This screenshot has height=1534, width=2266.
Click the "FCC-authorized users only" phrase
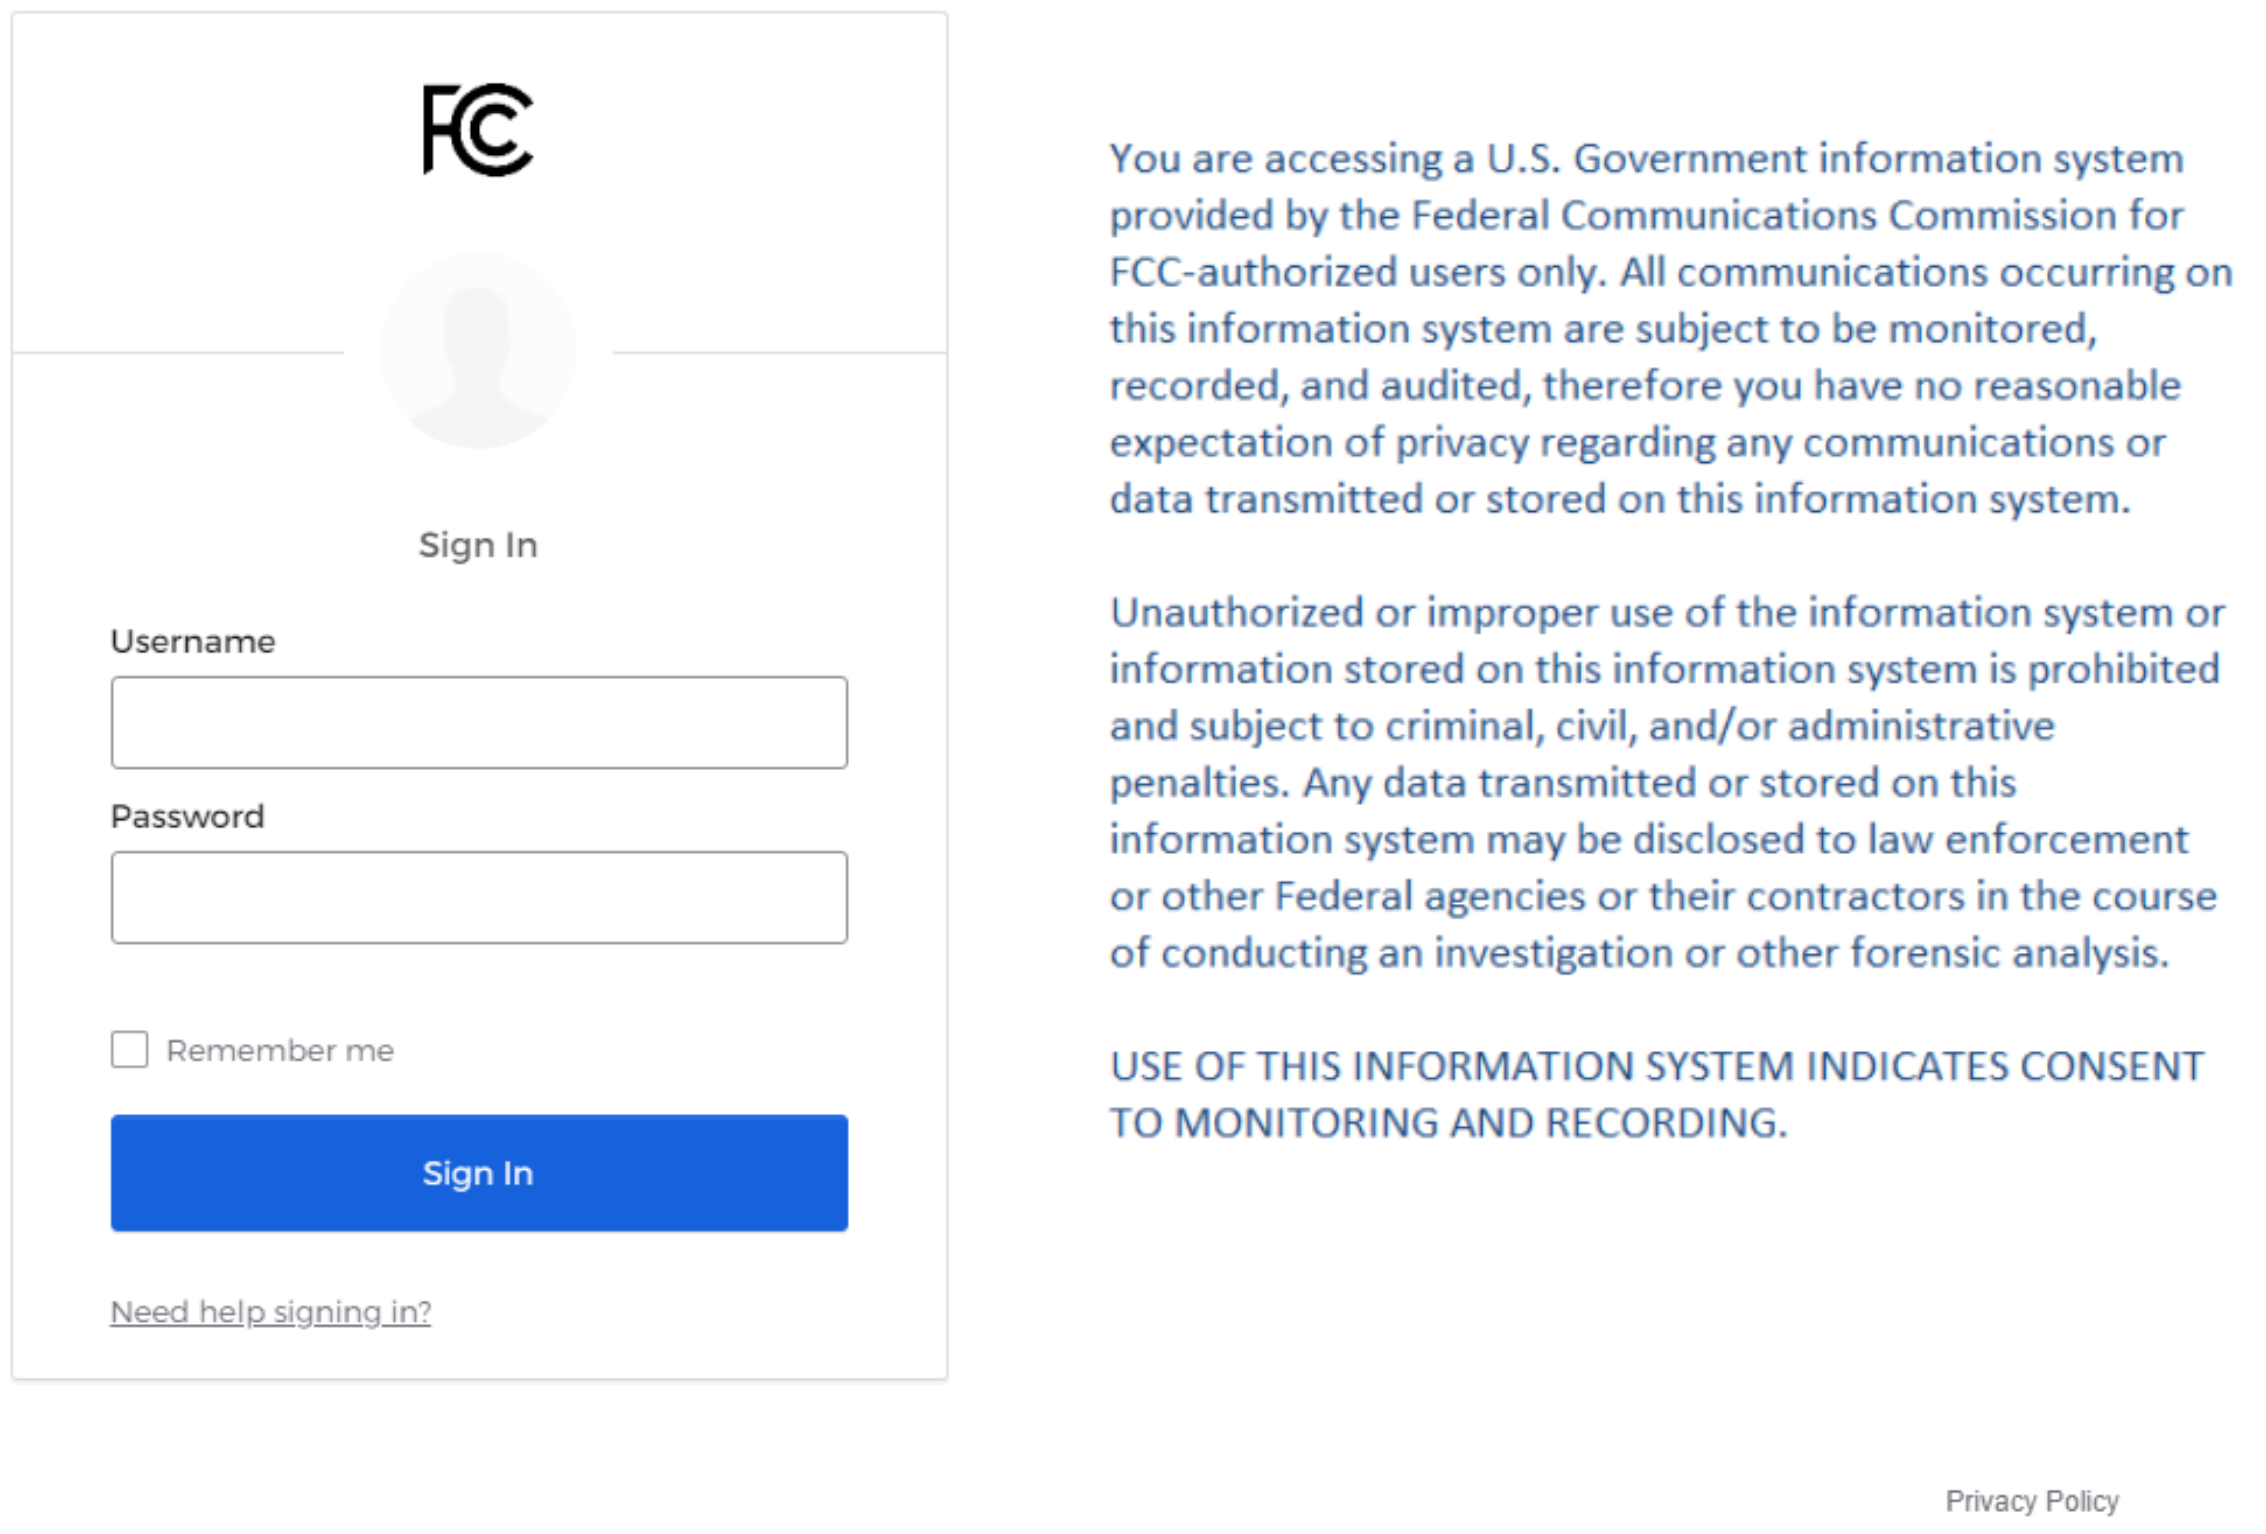pyautogui.click(x=1357, y=272)
